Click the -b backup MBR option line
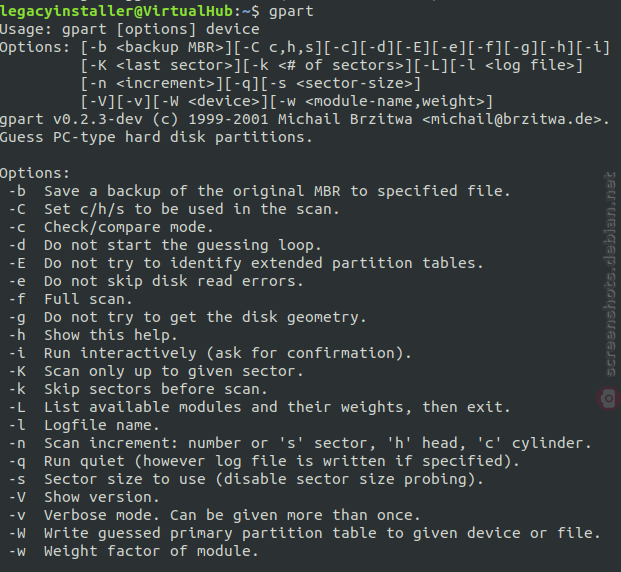Image resolution: width=621 pixels, height=572 pixels. click(260, 191)
